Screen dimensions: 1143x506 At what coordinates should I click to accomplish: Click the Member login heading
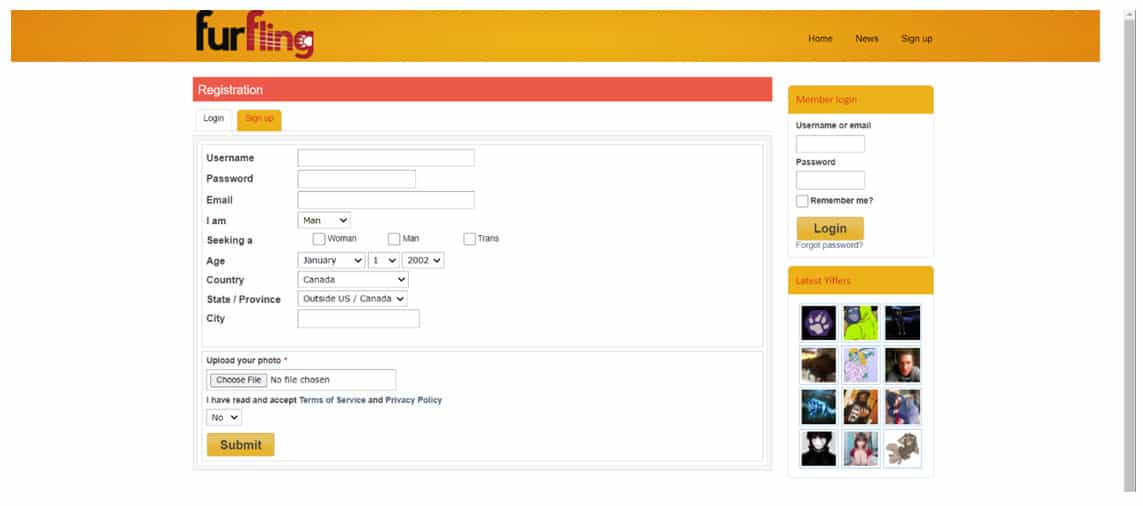click(x=827, y=100)
